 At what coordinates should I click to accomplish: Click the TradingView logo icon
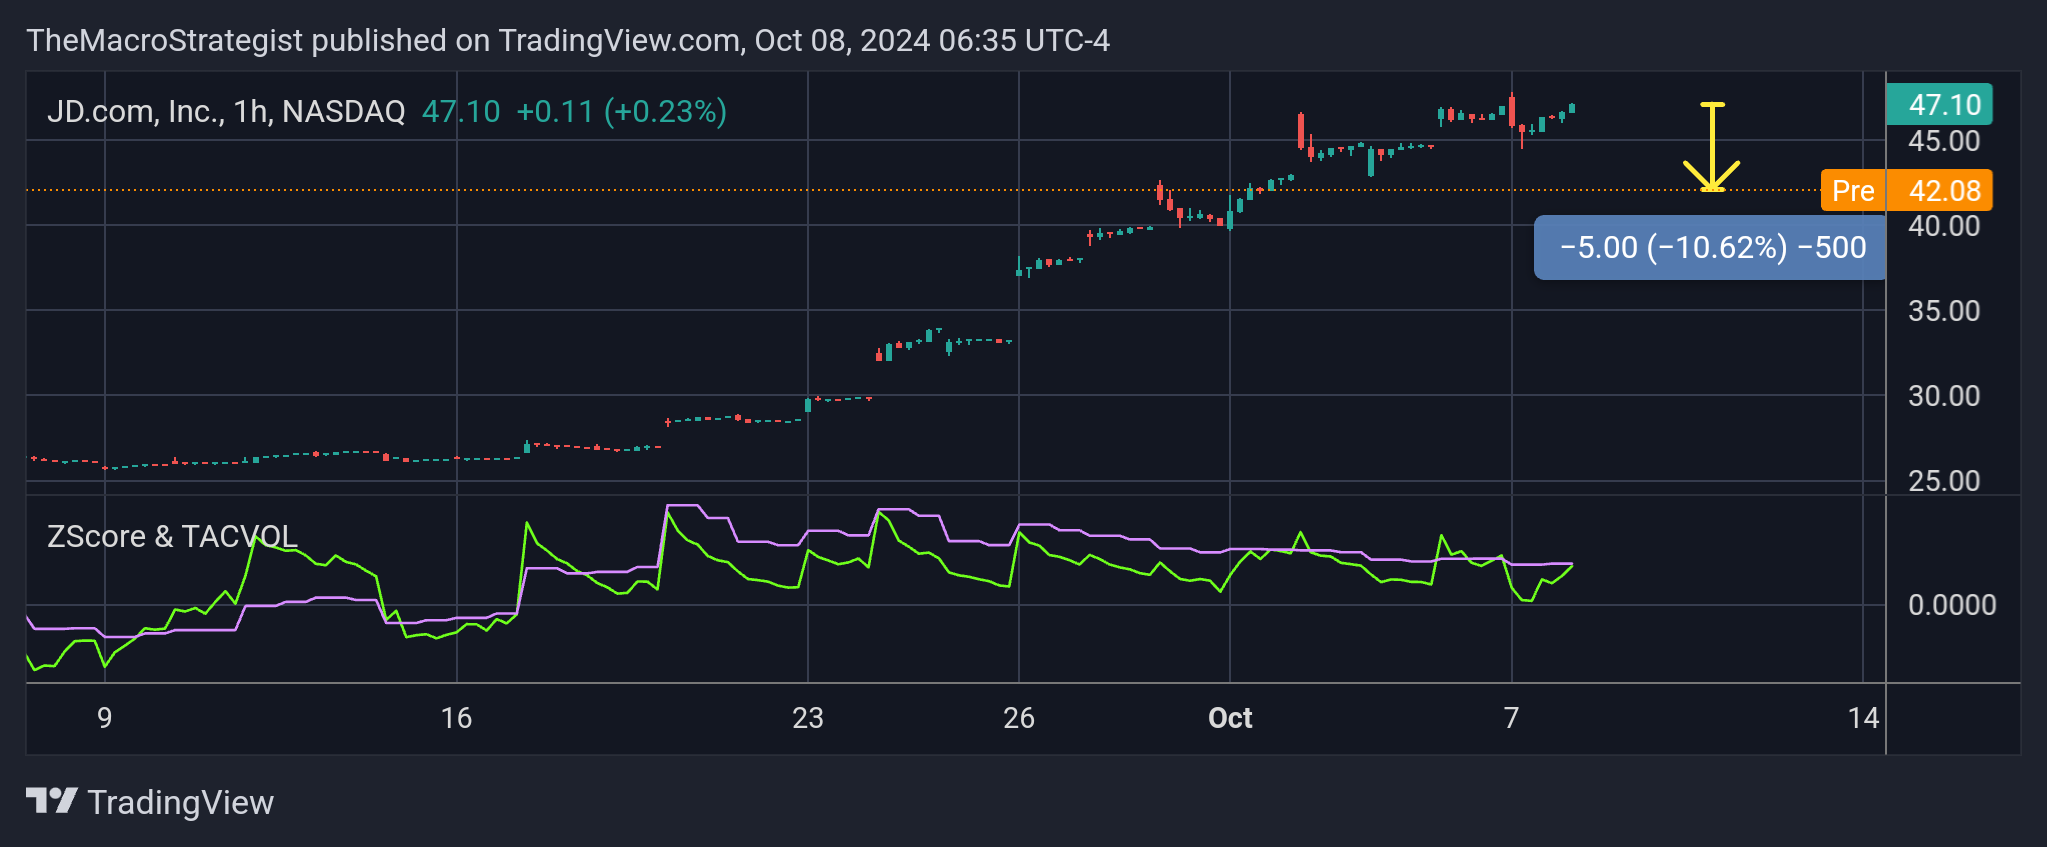pos(52,801)
